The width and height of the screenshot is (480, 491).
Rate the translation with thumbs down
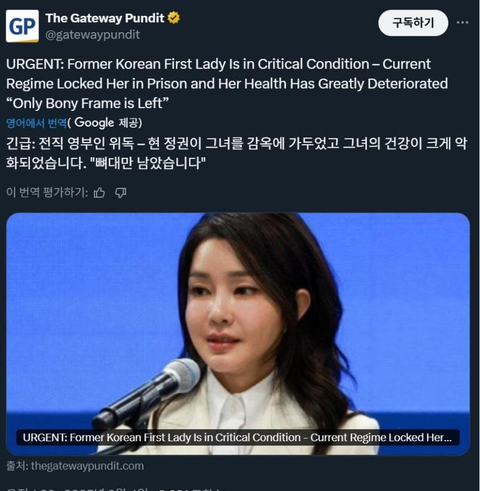120,193
